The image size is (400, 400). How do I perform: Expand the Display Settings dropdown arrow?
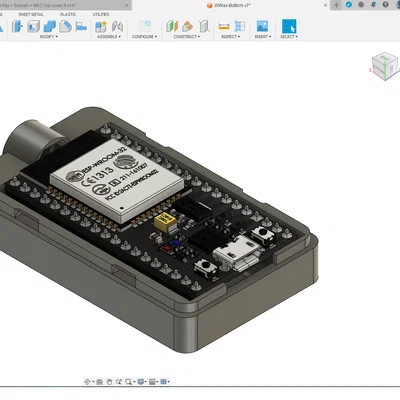(x=146, y=382)
